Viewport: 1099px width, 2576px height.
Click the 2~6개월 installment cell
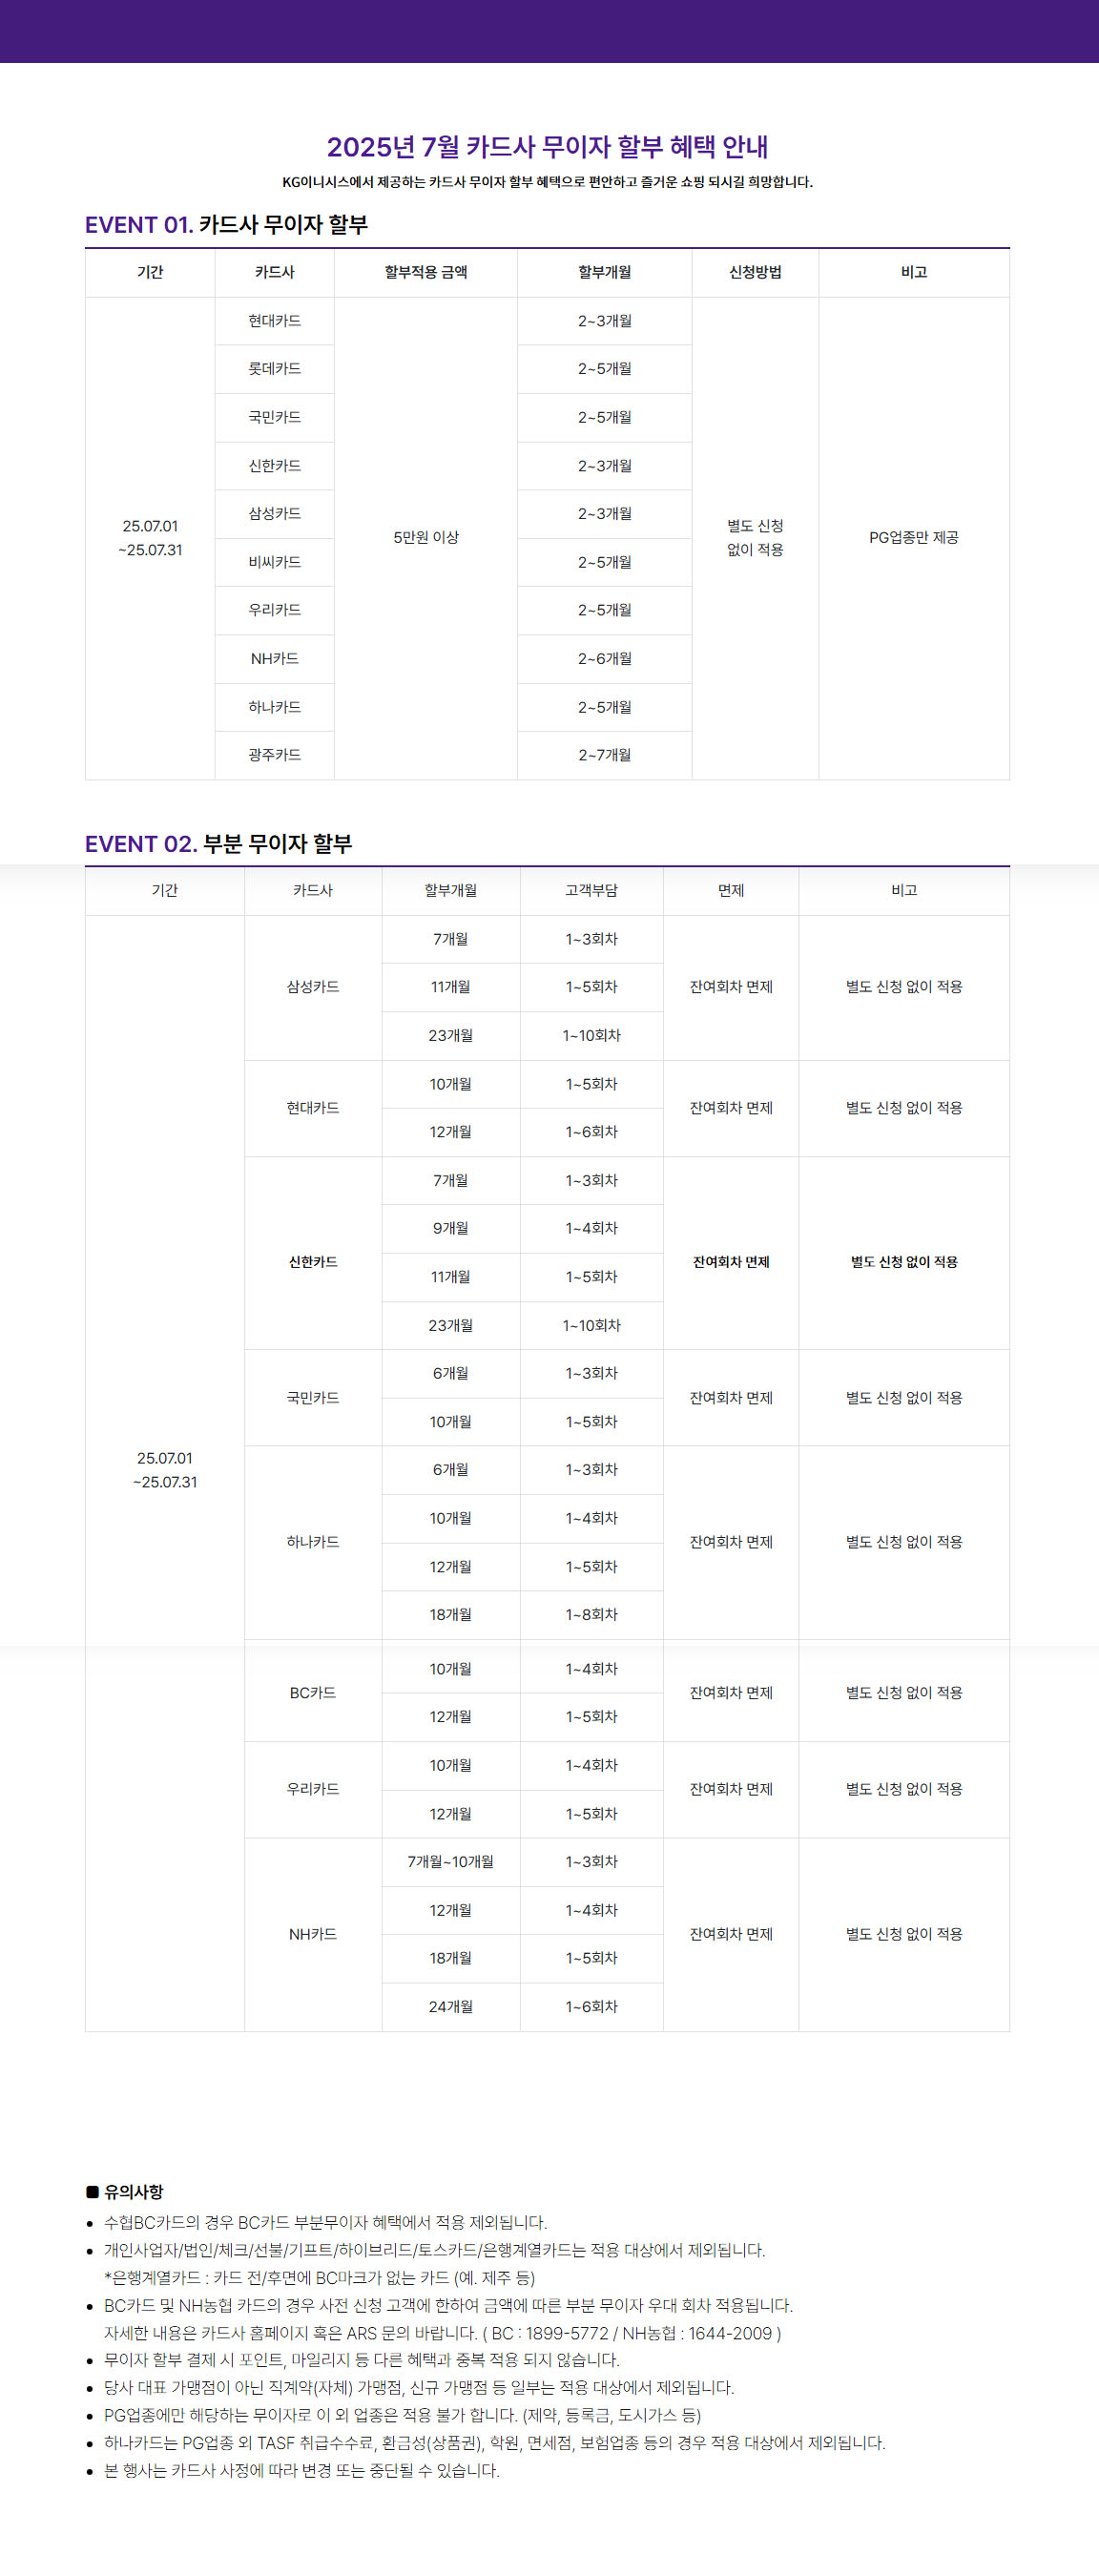pyautogui.click(x=604, y=659)
